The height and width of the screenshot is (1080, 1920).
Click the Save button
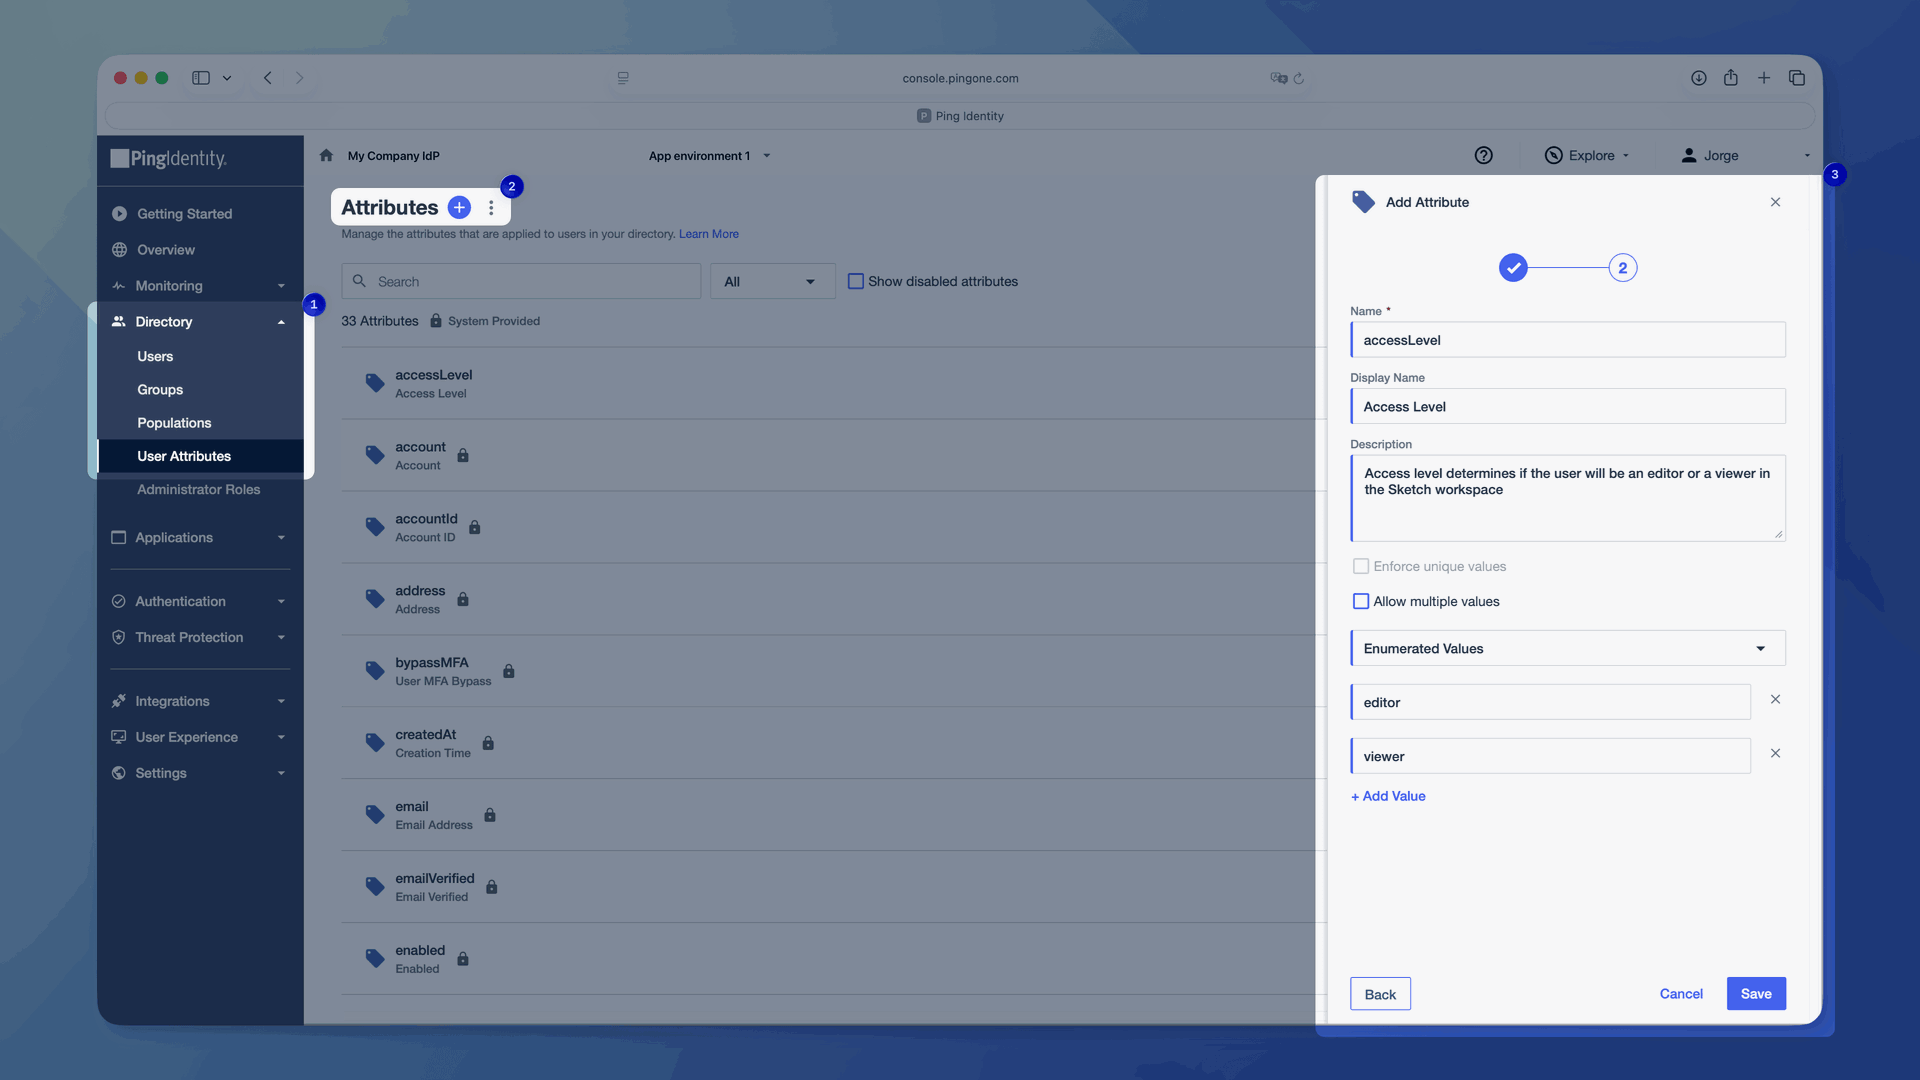(1756, 993)
